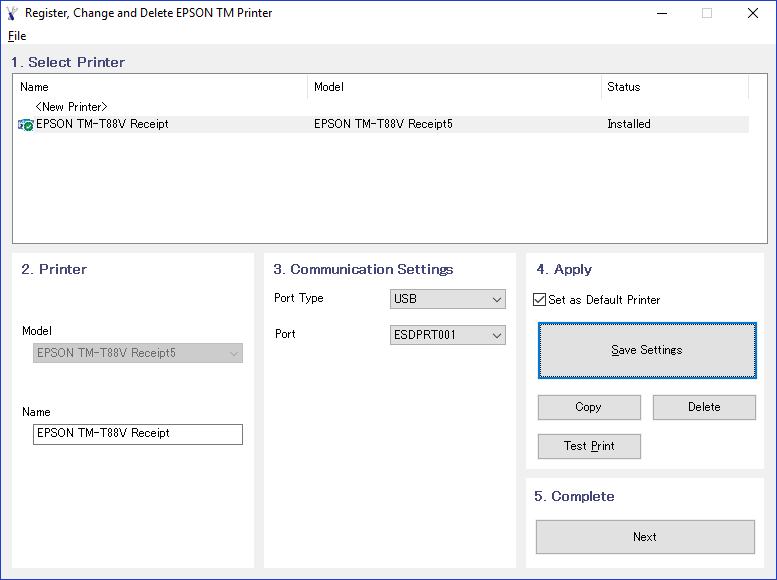The height and width of the screenshot is (580, 777).
Task: Click the Name column header
Action: coord(160,87)
